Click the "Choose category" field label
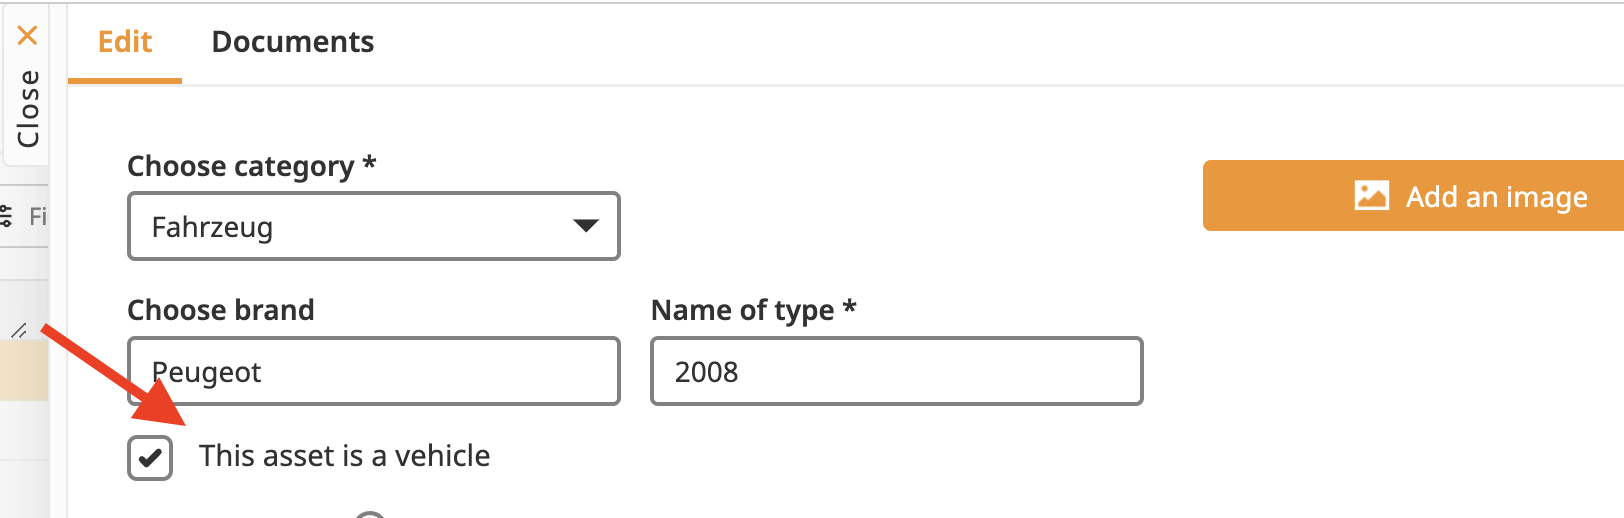The image size is (1624, 518). coord(251,166)
